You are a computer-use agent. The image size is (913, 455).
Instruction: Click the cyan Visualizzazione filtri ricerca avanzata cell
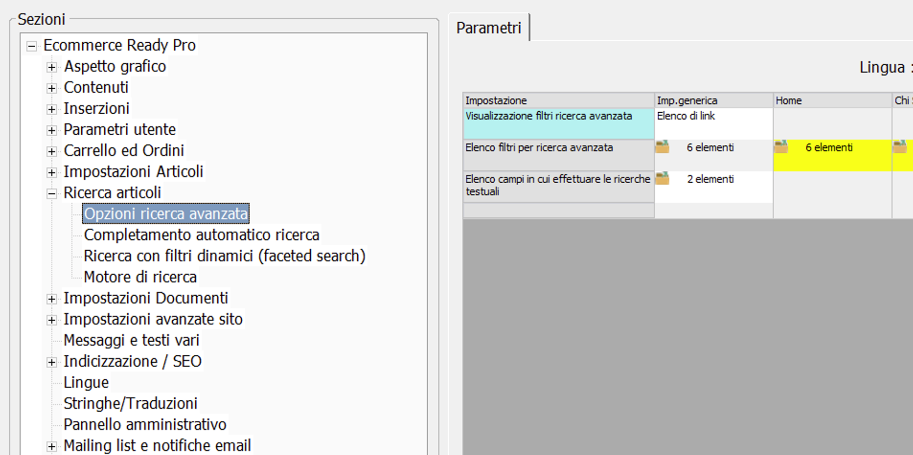coord(558,123)
